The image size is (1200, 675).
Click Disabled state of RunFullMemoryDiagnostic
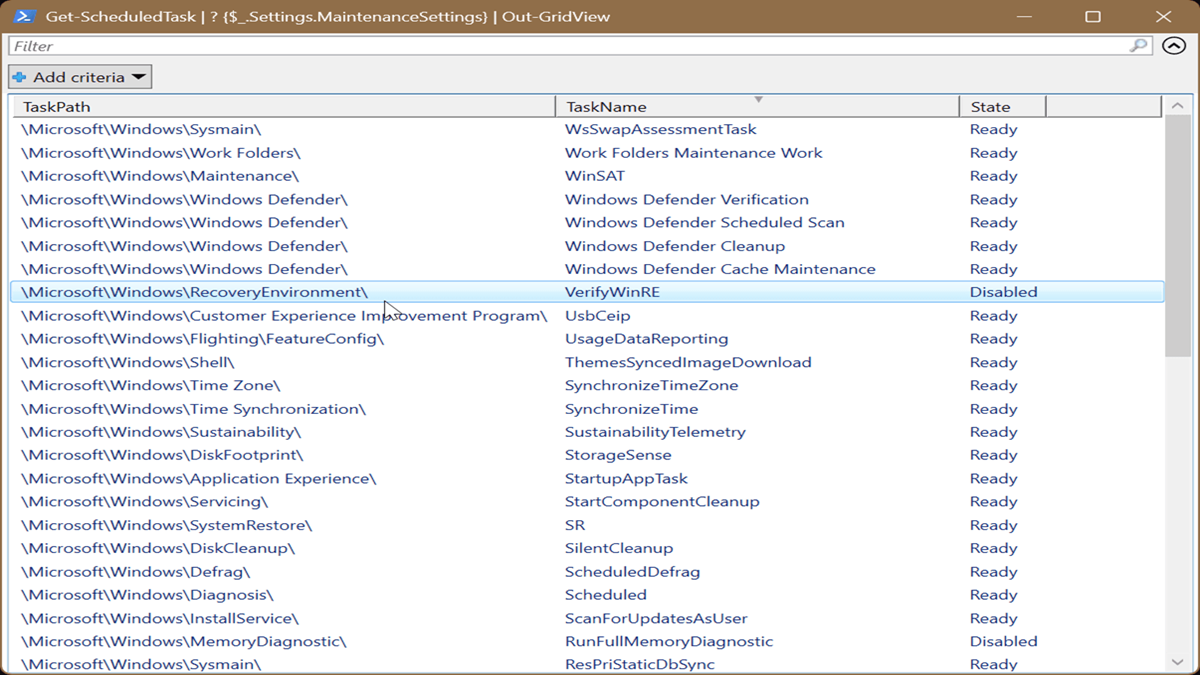click(x=1004, y=641)
